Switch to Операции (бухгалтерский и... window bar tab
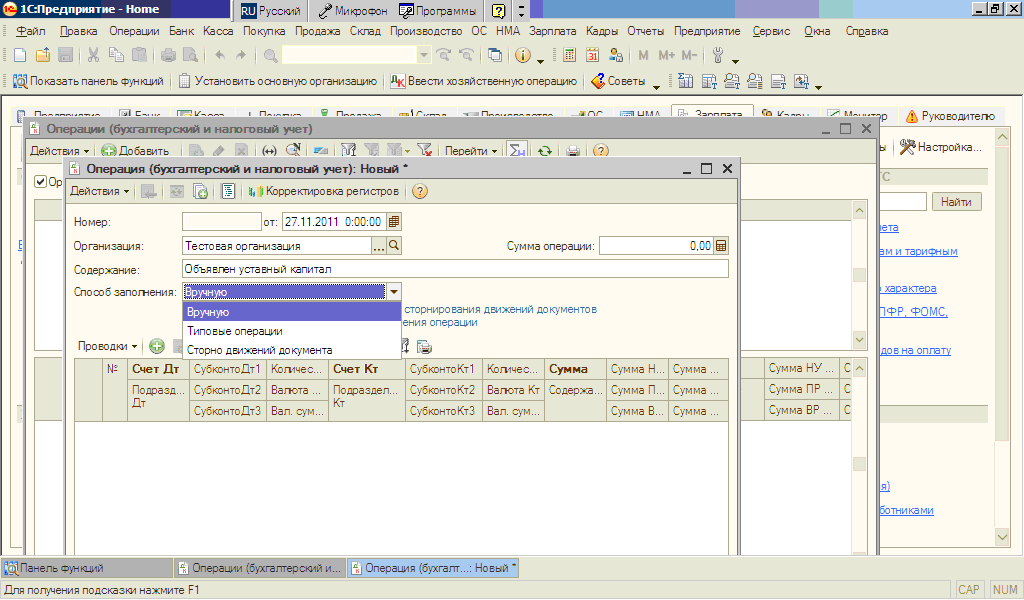1024x600 pixels. (260, 568)
